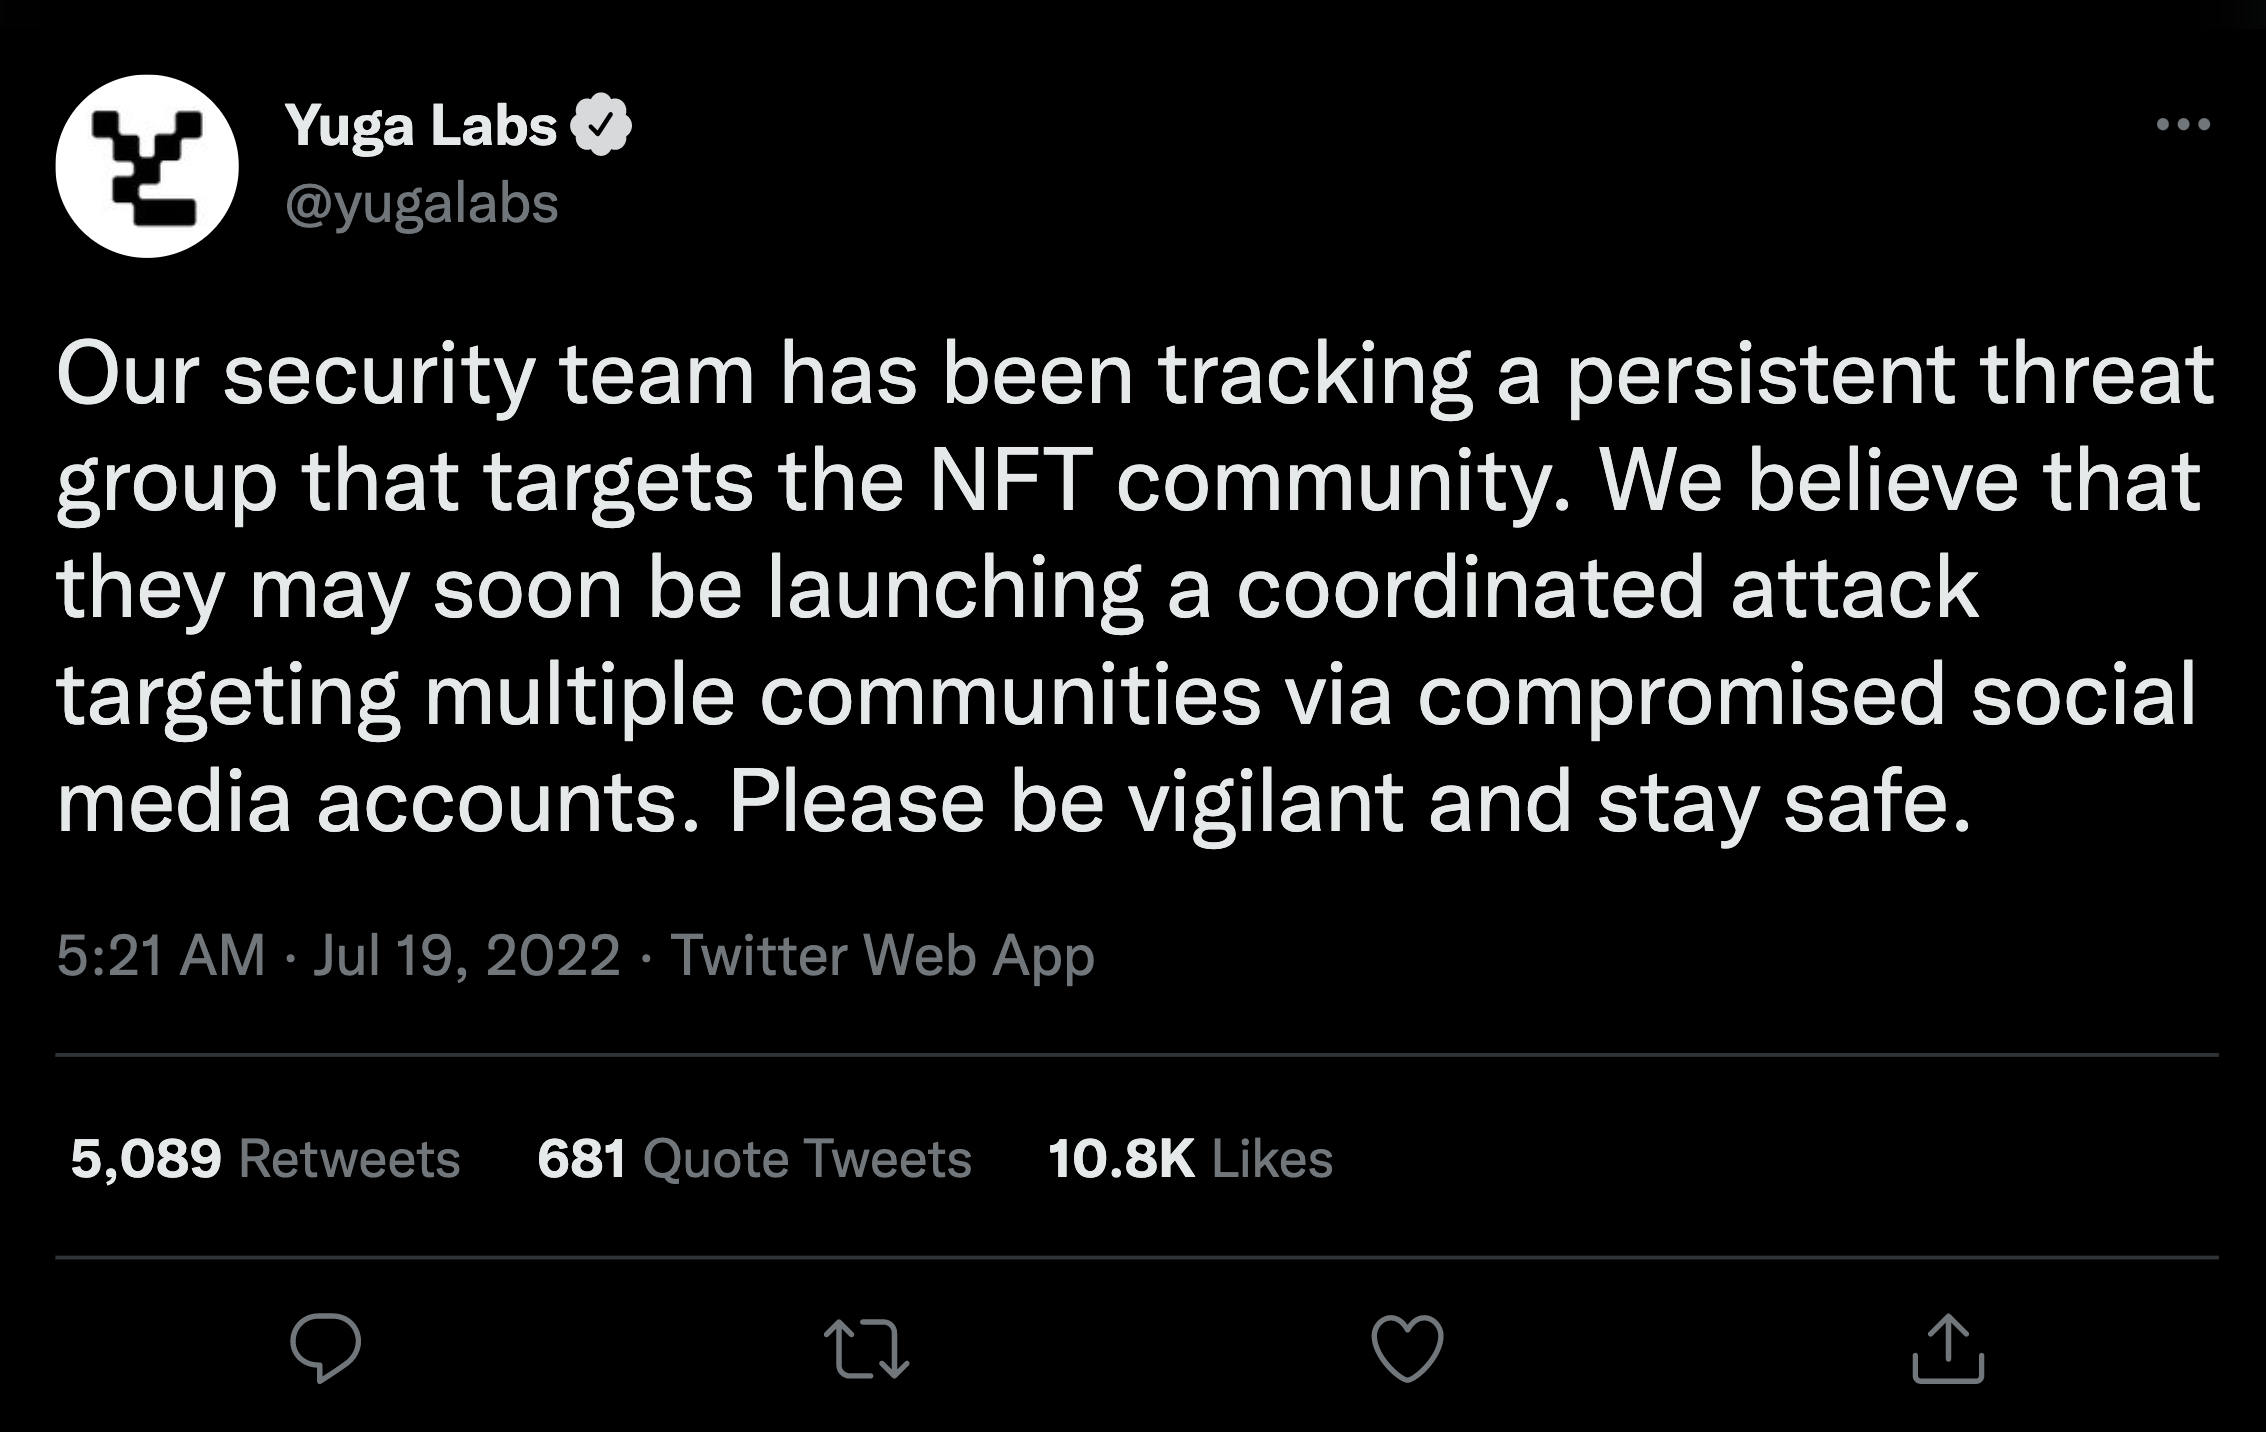View the Retweets list via its label
Screen dimensions: 2266x1432
pyautogui.click(x=349, y=1159)
